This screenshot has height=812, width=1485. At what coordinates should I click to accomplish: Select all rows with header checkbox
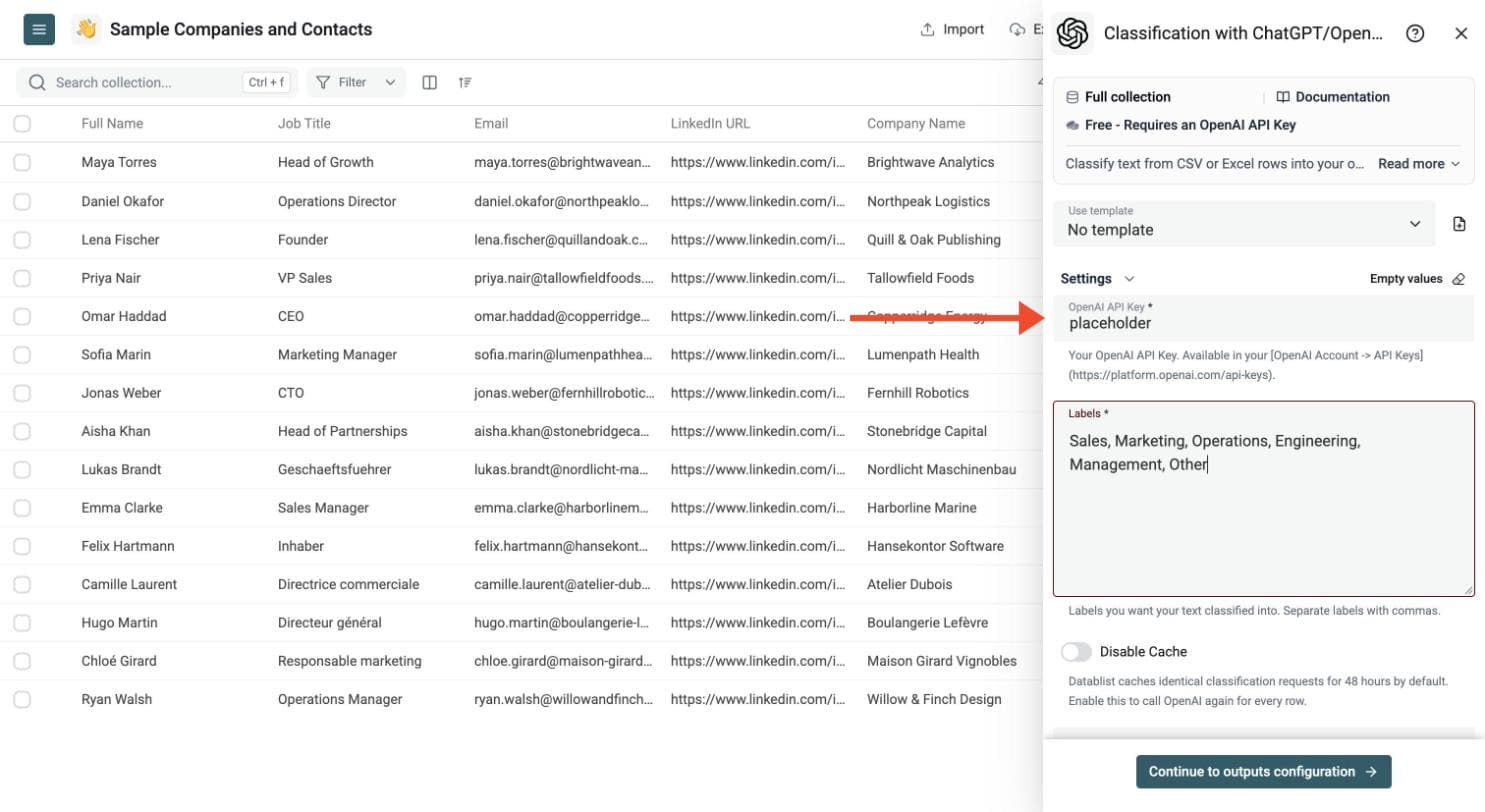[x=22, y=124]
